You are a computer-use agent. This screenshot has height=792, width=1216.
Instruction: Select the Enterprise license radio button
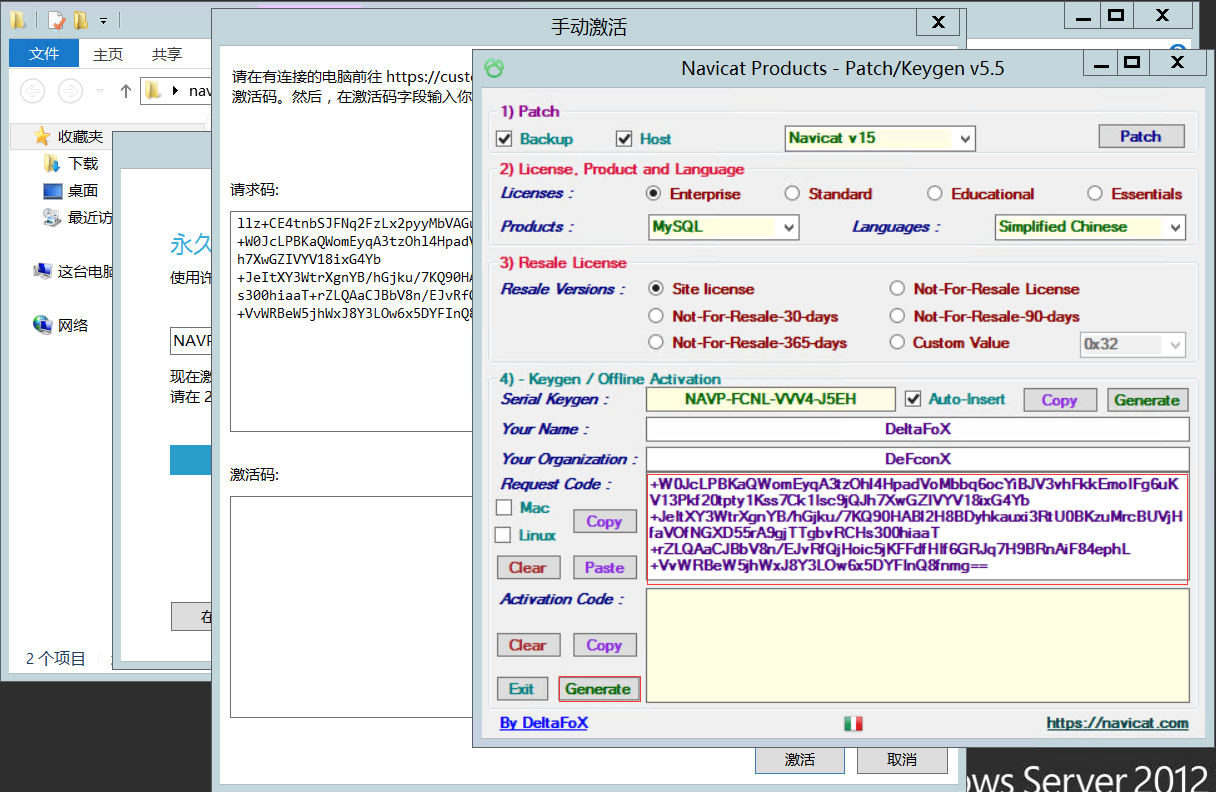[654, 194]
